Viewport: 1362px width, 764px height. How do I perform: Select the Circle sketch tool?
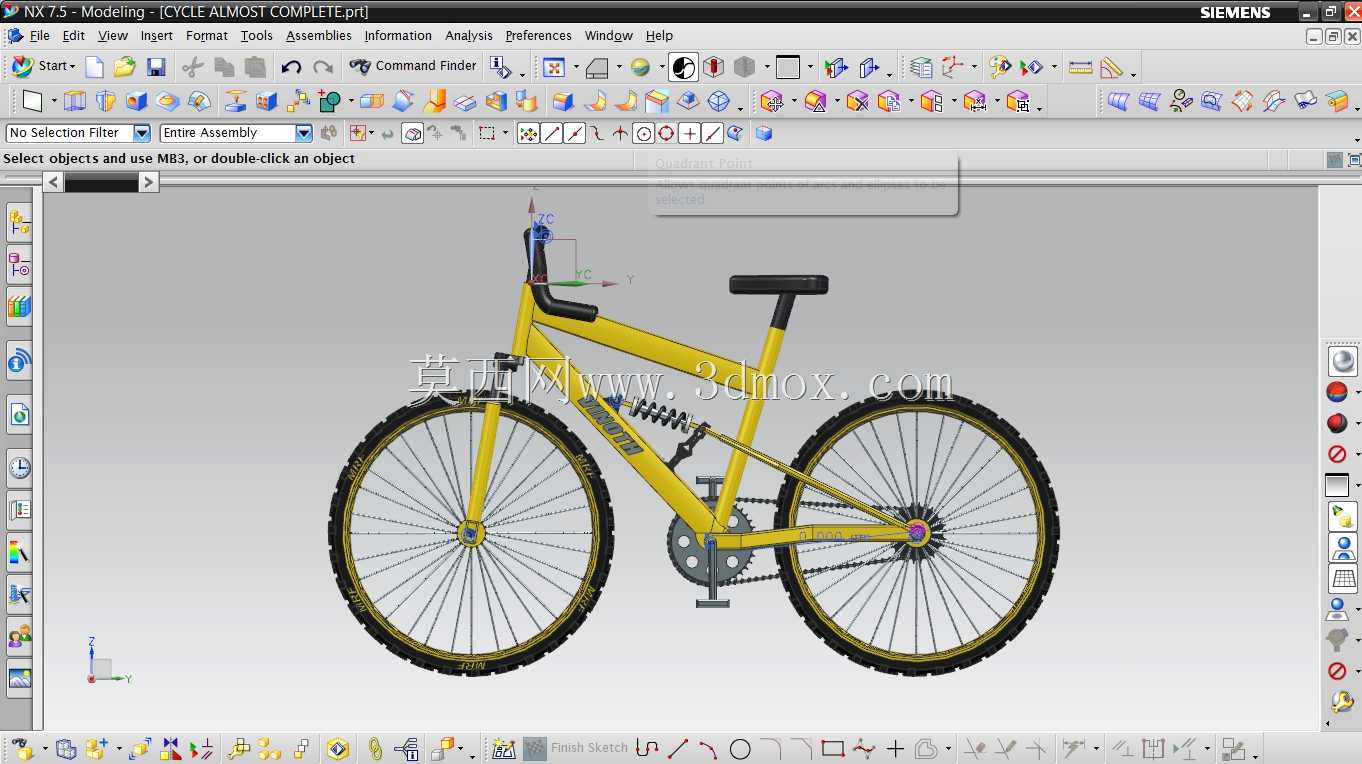(x=740, y=748)
